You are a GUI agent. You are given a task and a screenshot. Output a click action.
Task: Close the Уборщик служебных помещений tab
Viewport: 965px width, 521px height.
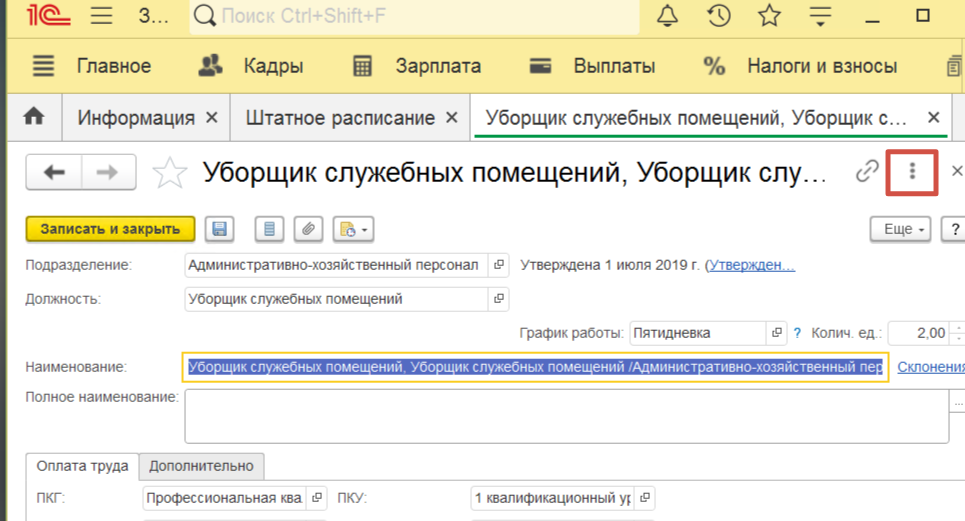934,117
